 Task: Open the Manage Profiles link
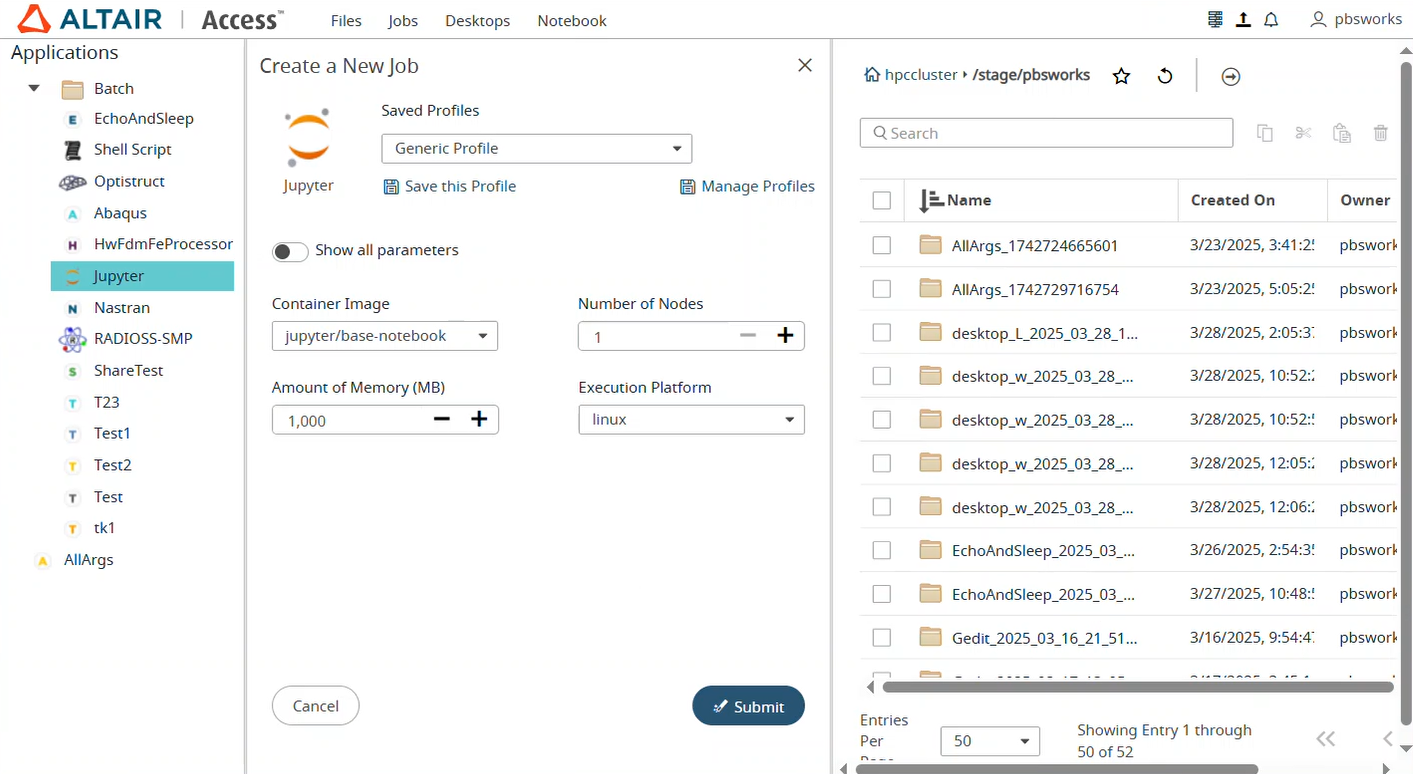747,186
